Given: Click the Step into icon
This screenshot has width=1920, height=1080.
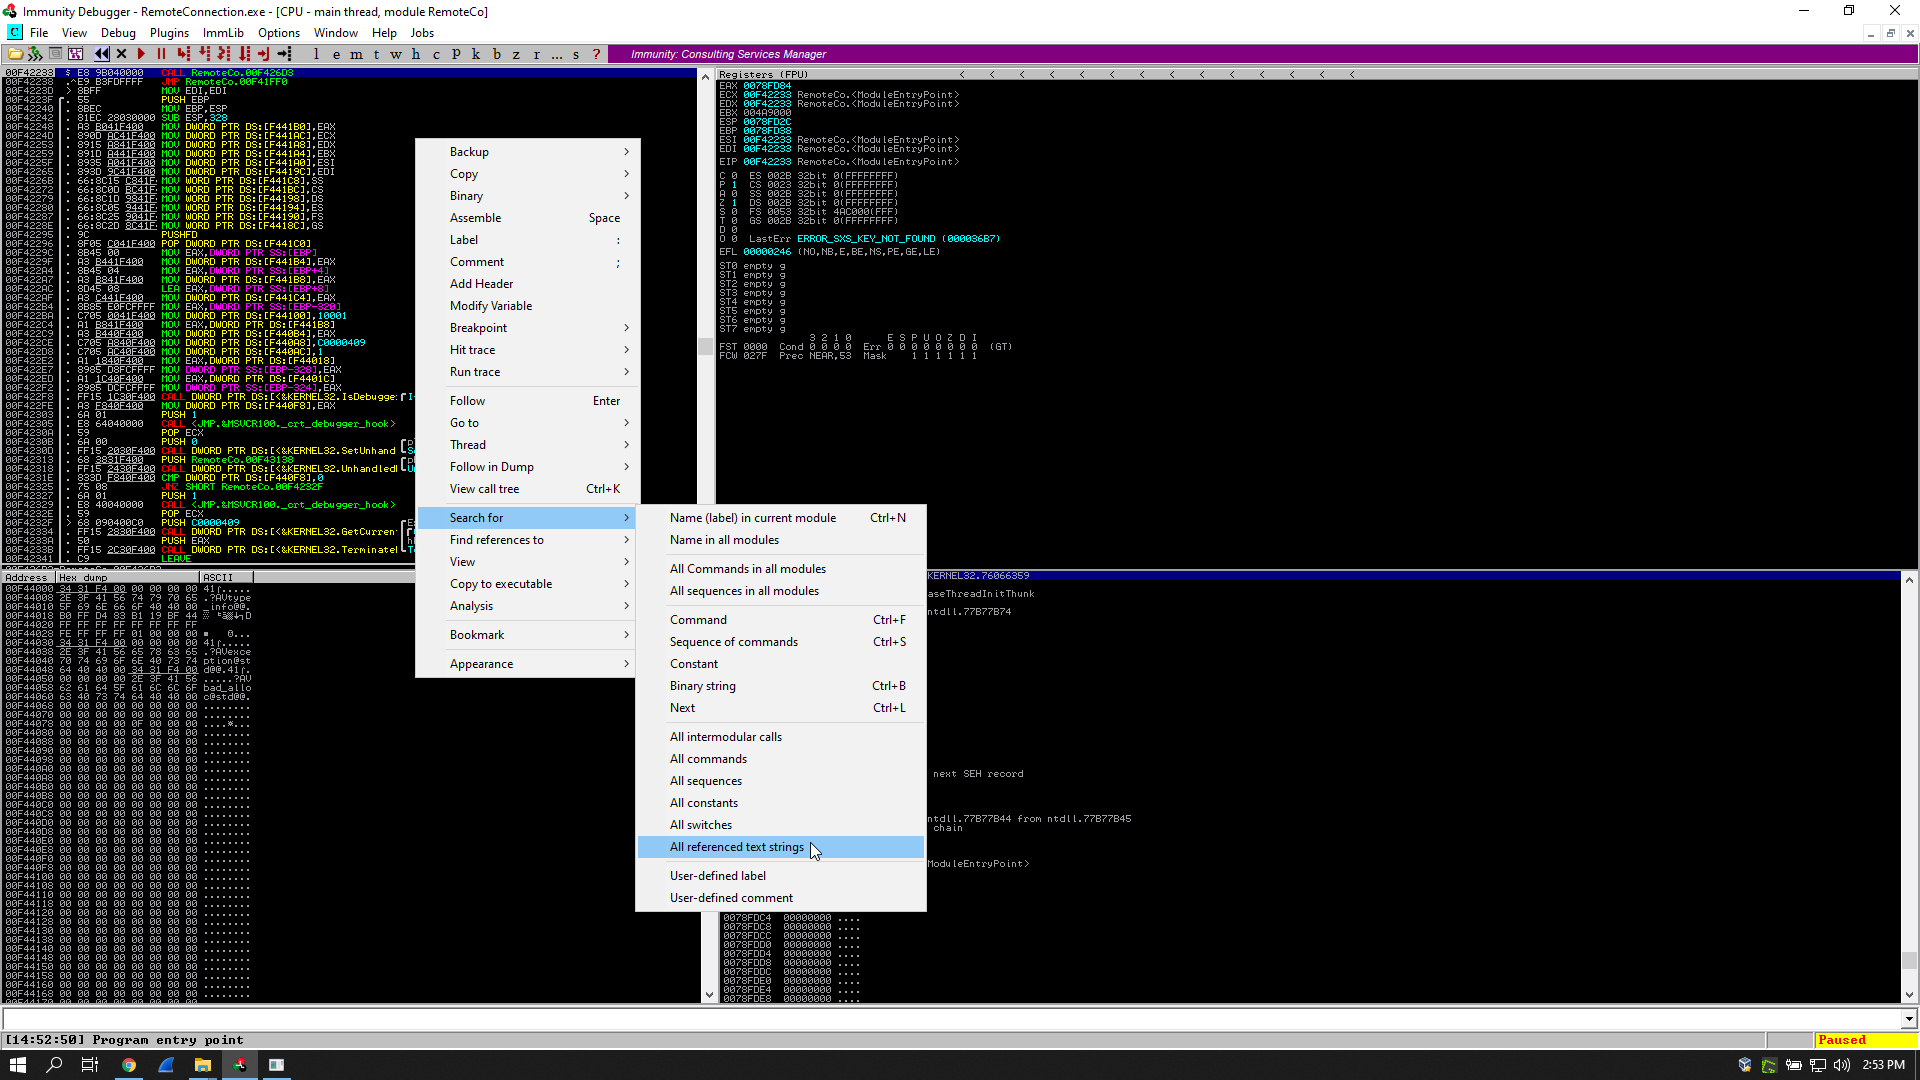Looking at the screenshot, I should pos(183,54).
